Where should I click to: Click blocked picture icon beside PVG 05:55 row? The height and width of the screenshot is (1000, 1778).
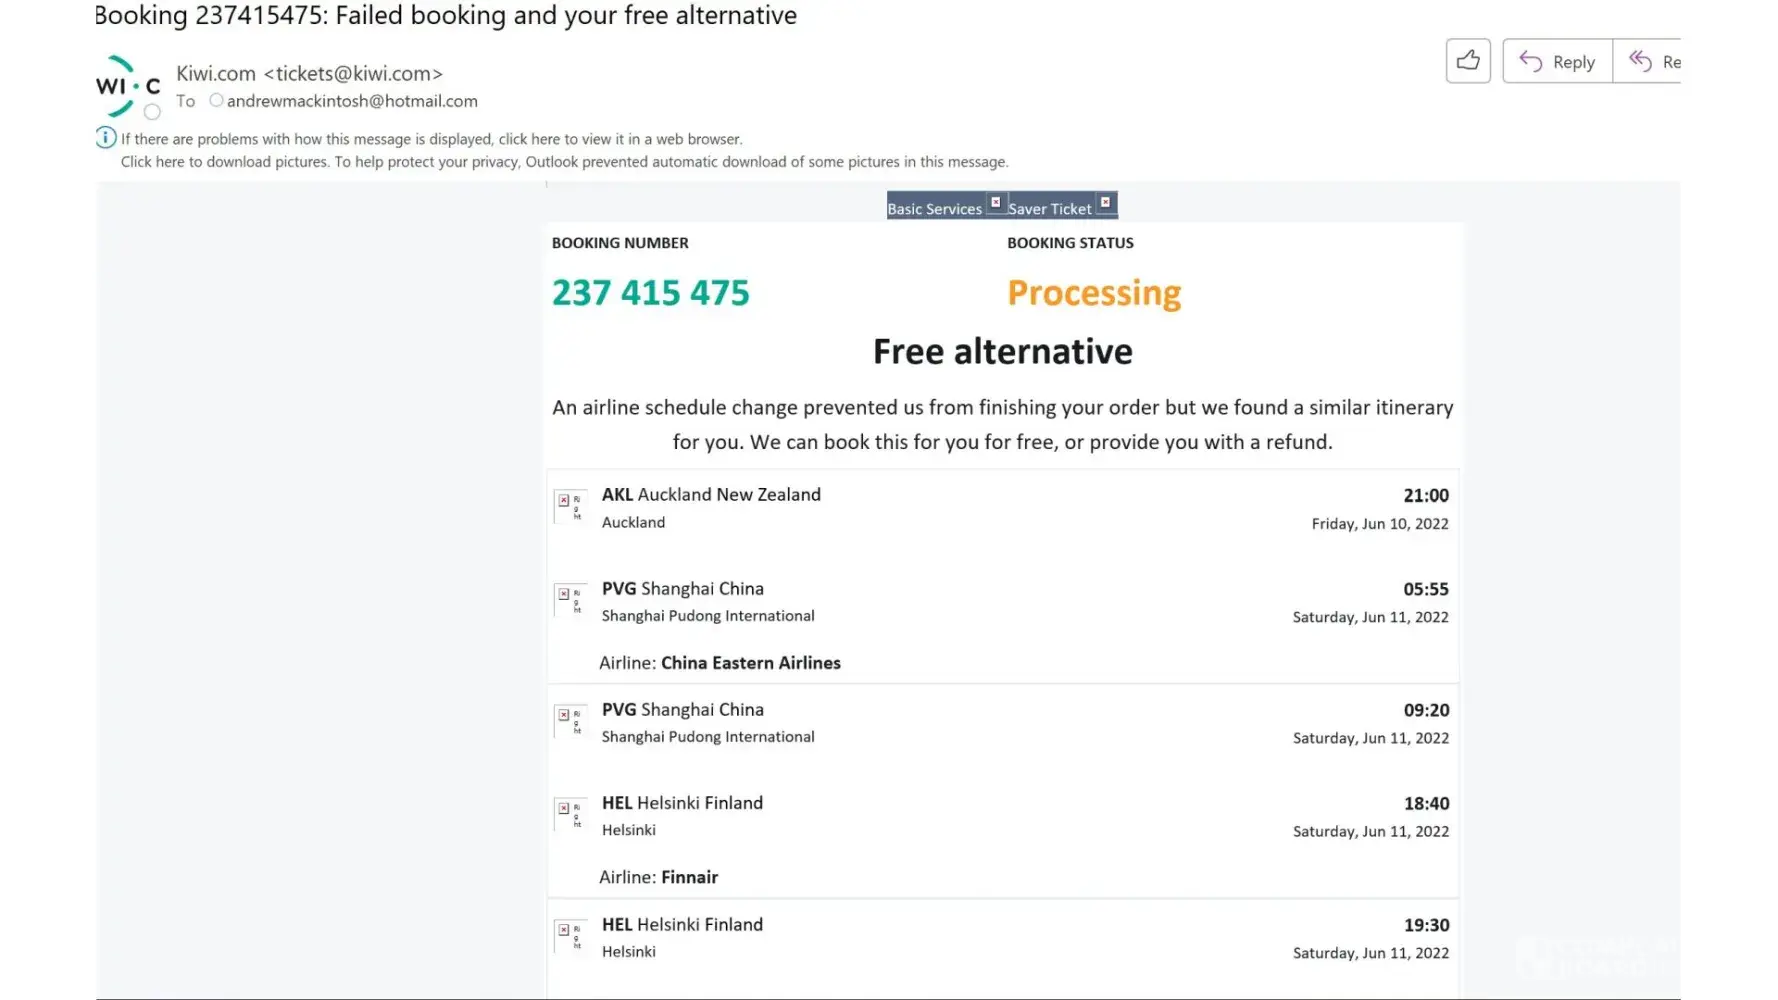(x=570, y=600)
